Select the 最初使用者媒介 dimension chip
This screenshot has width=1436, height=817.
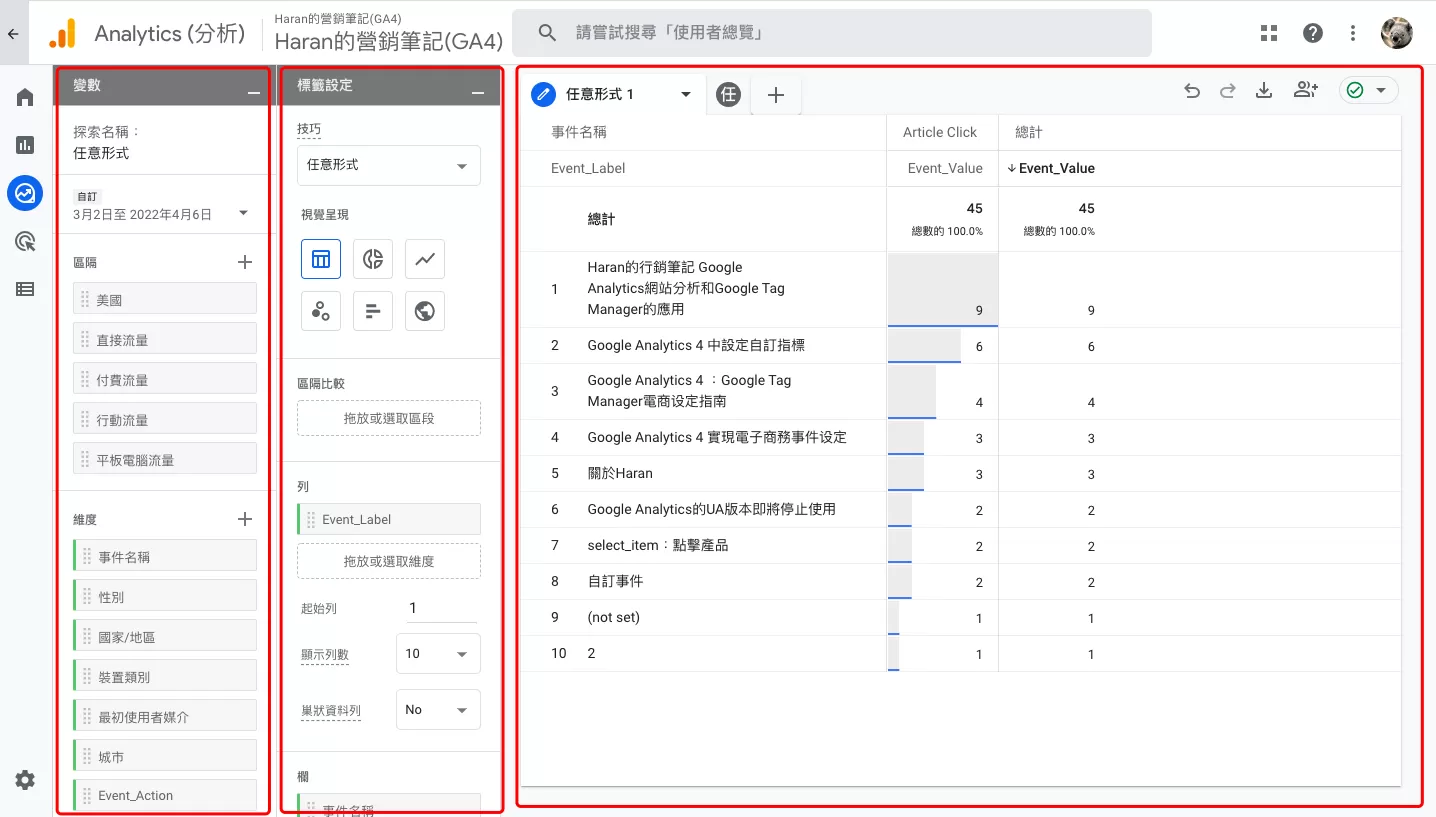click(x=165, y=717)
